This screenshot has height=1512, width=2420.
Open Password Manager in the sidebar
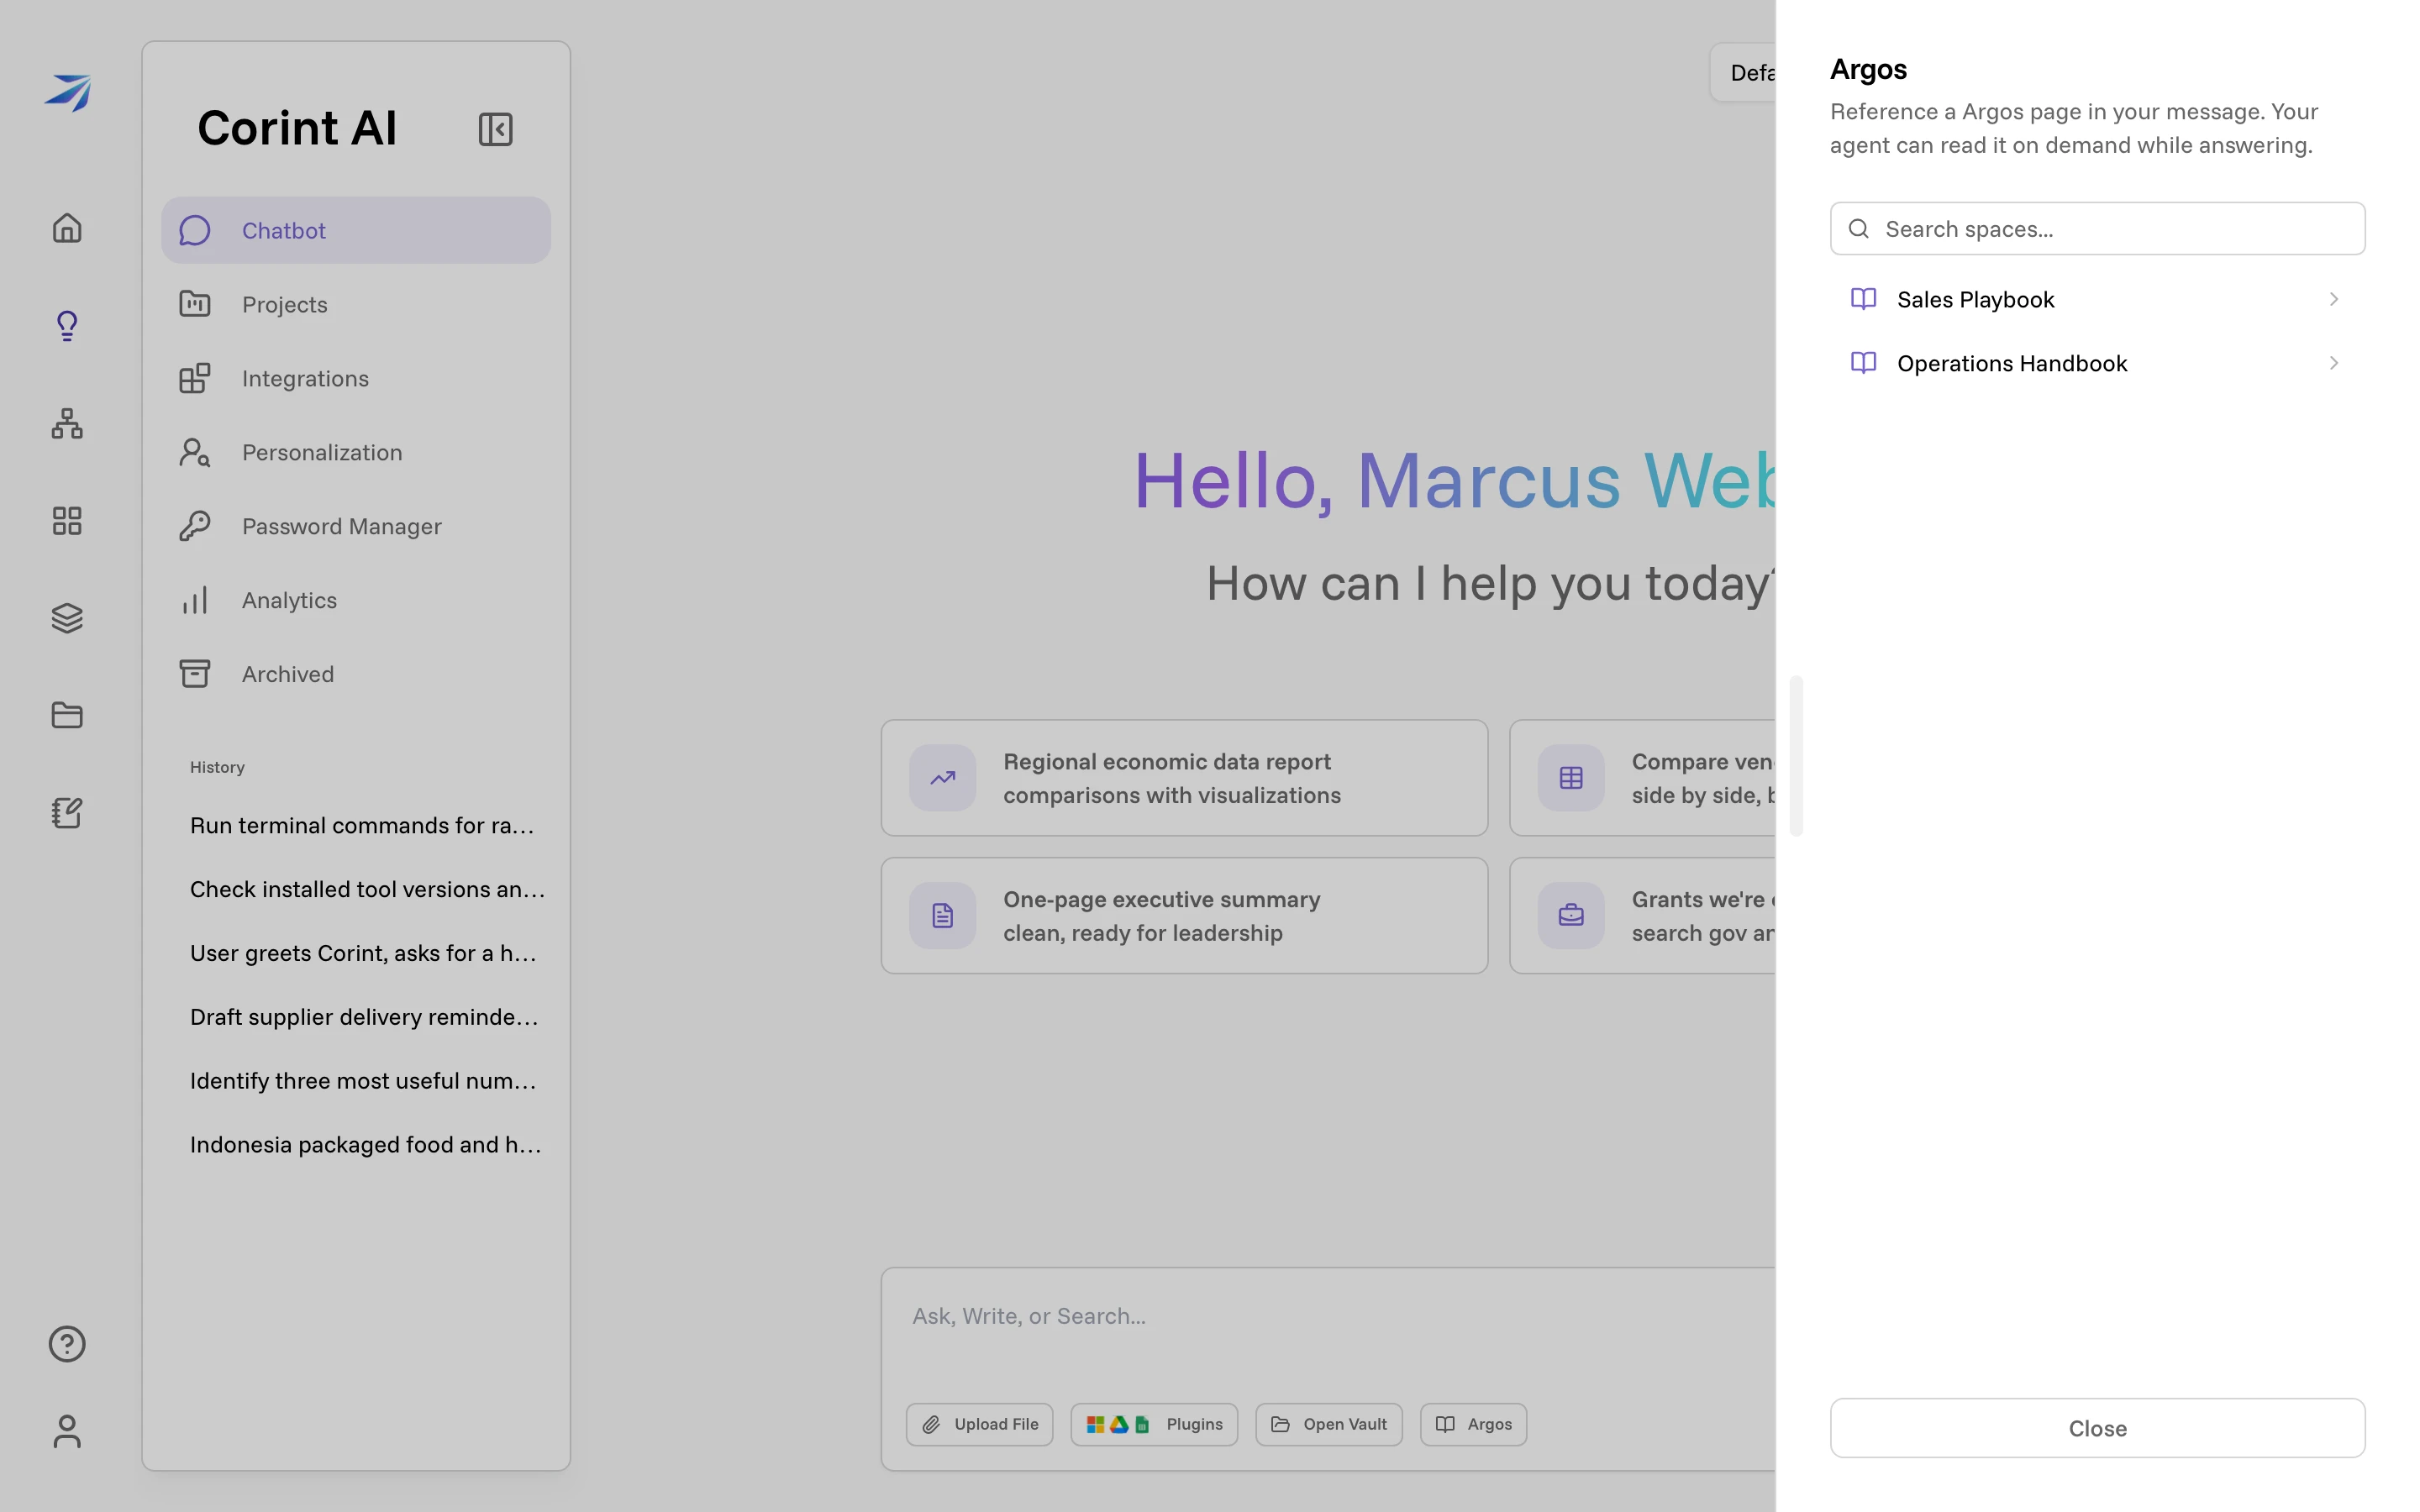[356, 526]
